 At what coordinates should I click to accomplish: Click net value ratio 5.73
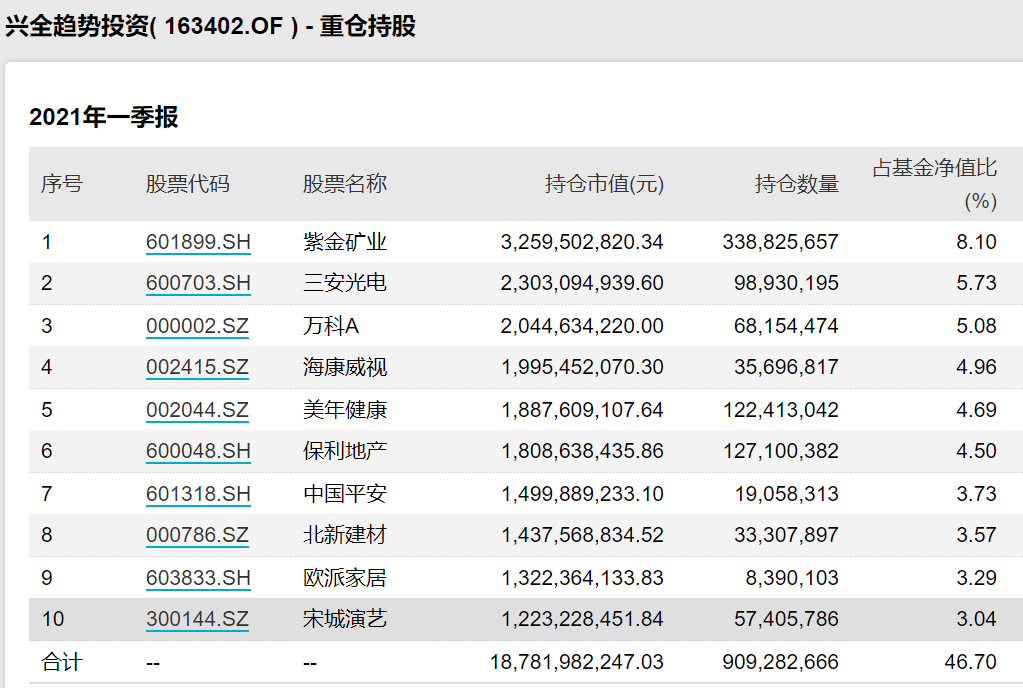977,283
